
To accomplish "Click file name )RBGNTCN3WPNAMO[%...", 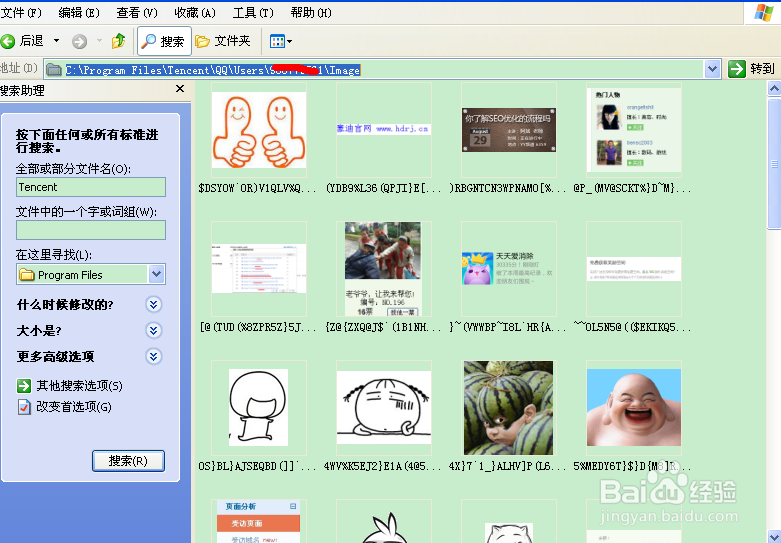I will pos(508,188).
